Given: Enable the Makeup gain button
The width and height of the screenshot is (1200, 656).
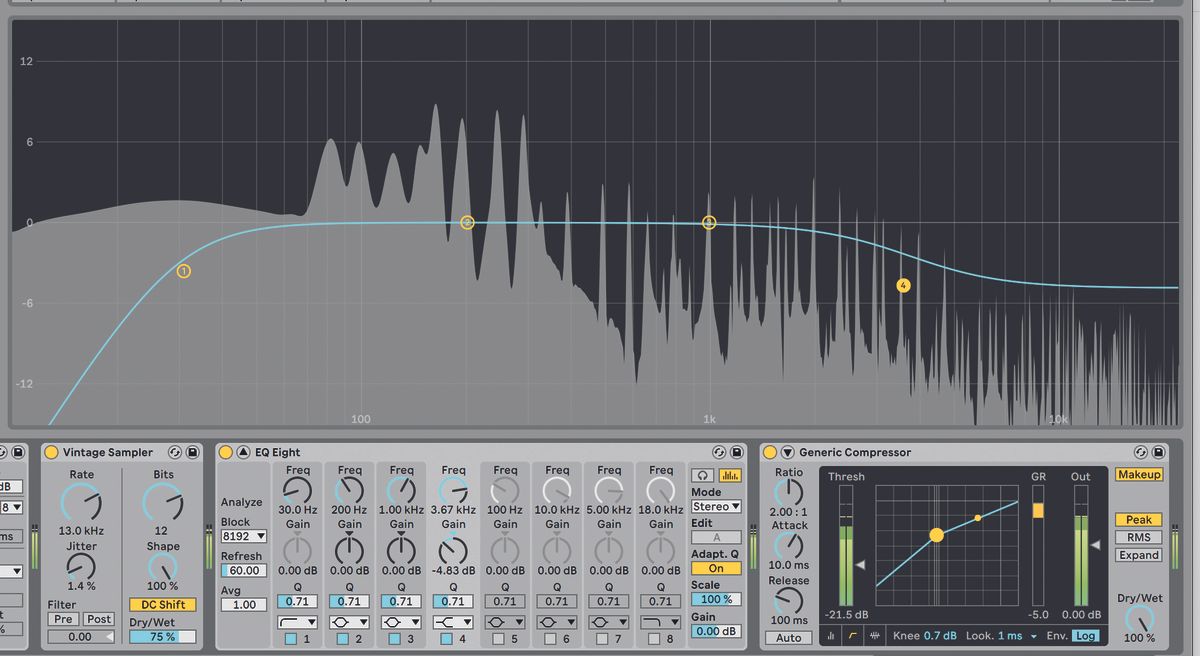Looking at the screenshot, I should click(x=1137, y=475).
